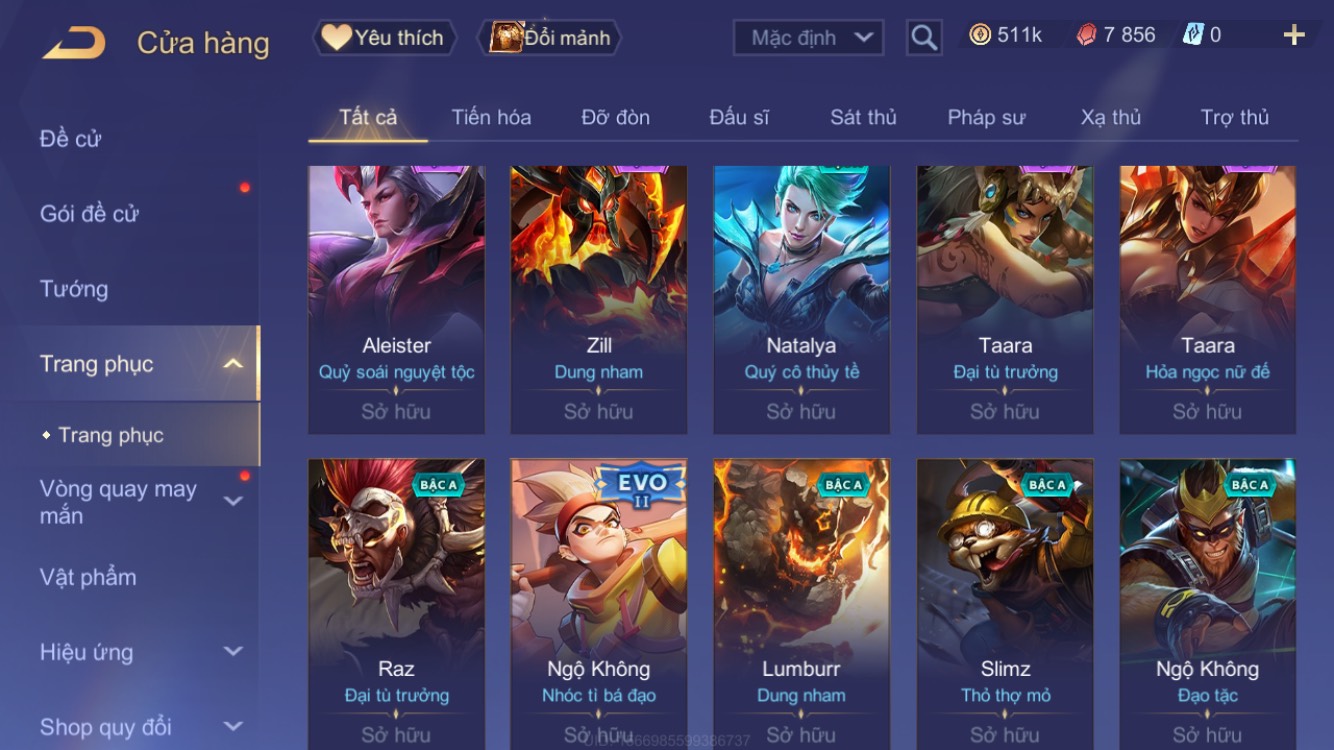Open the Zill Dung nham skin card
1334x750 pixels.
598,300
